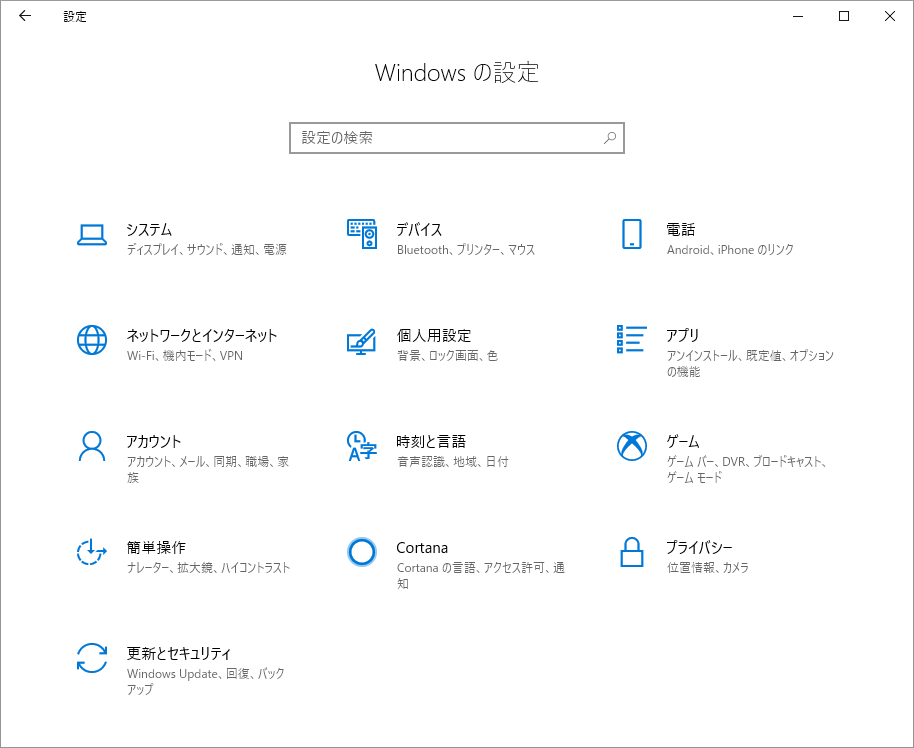This screenshot has height=748, width=914.
Task: Click the 時刻と言語 clock icon
Action: tap(362, 446)
